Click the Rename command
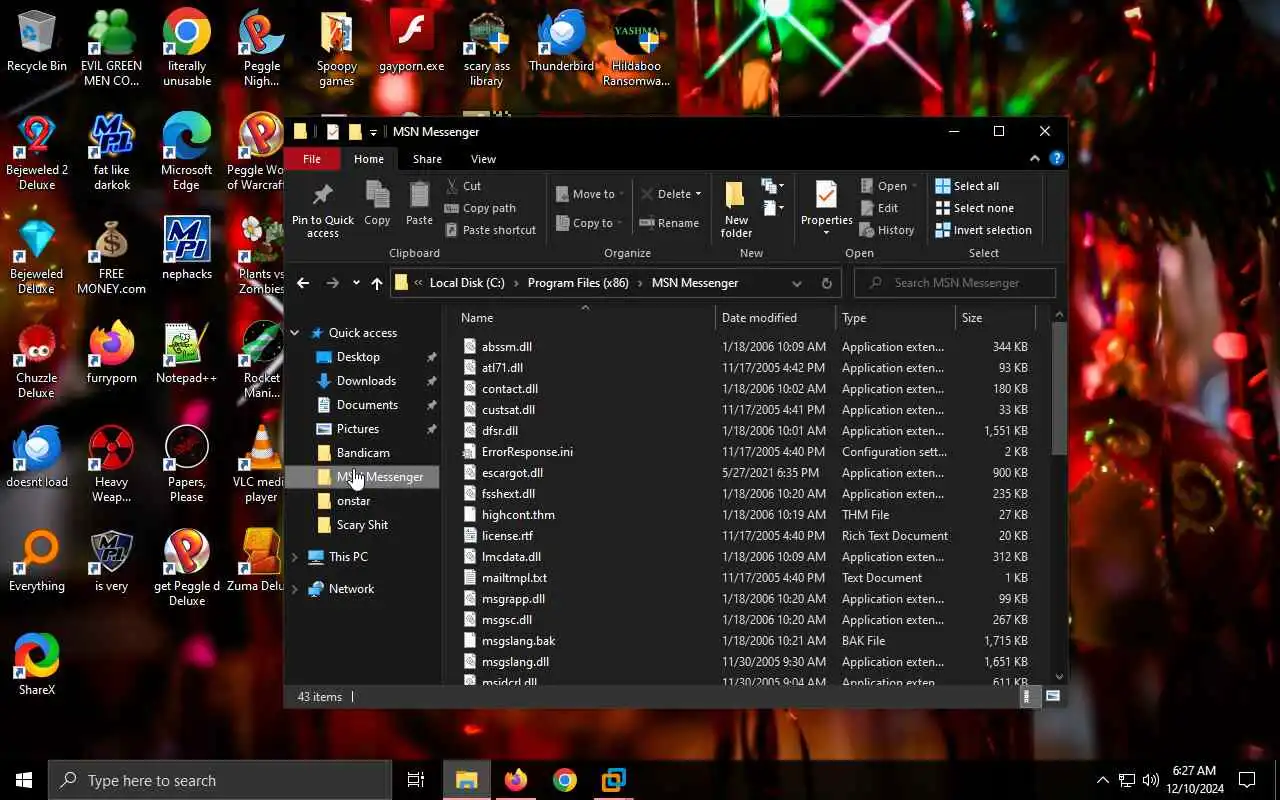 click(x=669, y=223)
